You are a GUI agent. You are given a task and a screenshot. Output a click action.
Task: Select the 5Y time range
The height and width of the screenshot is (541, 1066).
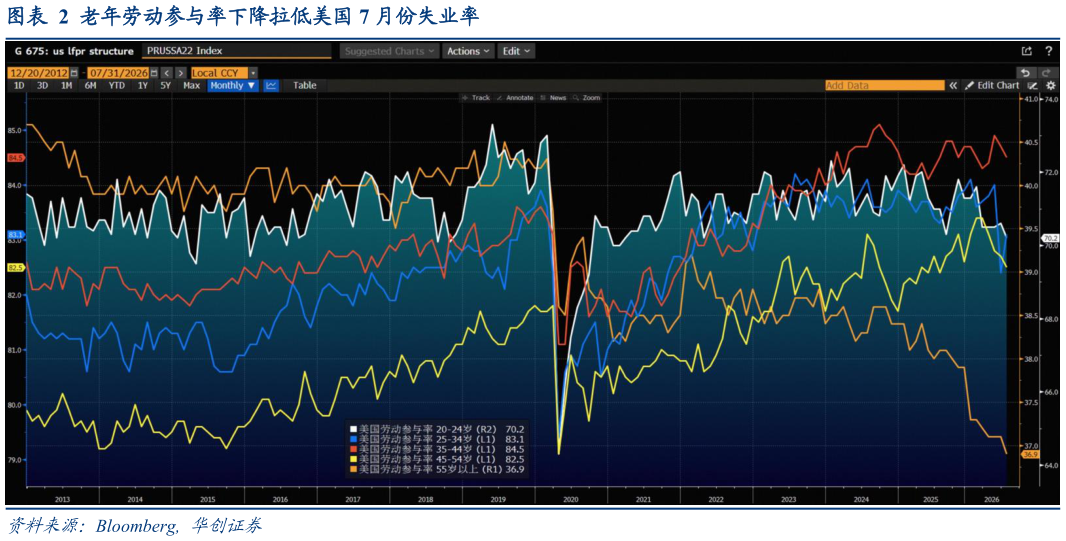pyautogui.click(x=165, y=86)
